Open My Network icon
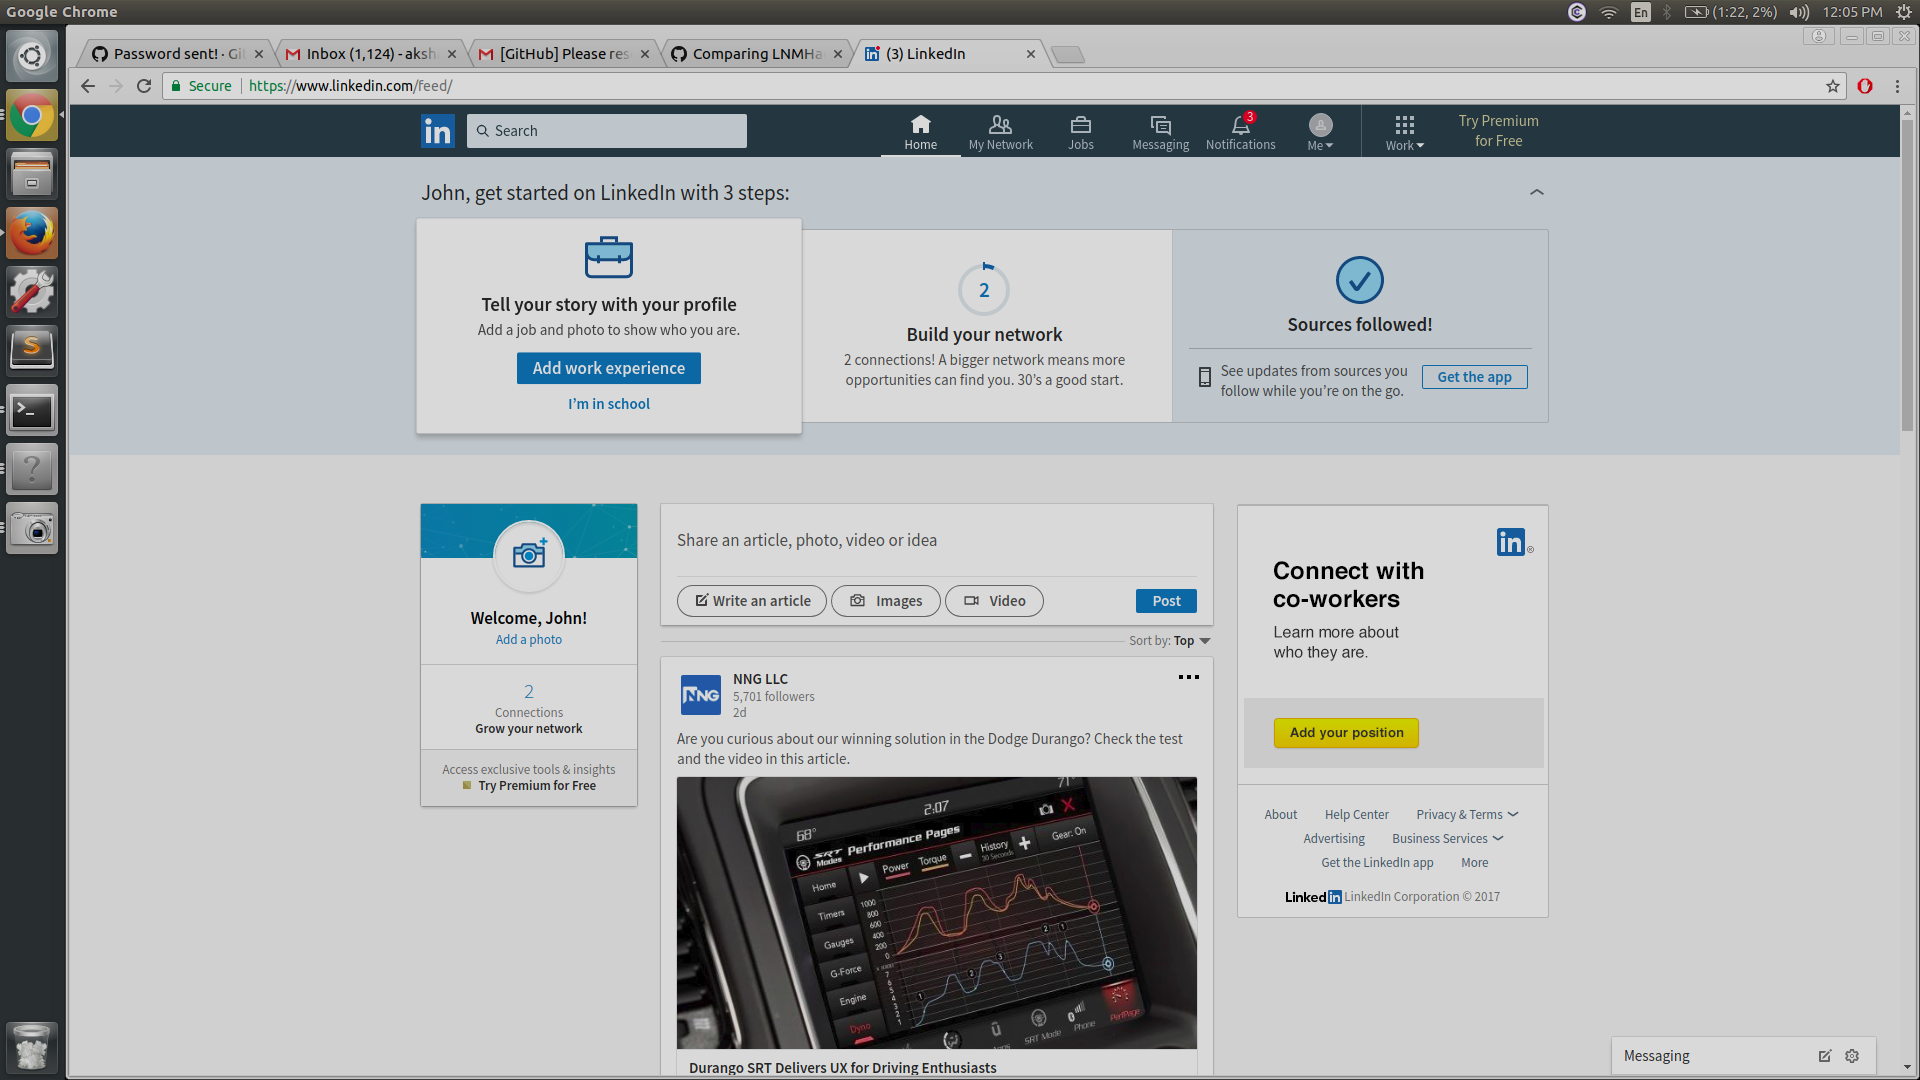 point(1000,125)
